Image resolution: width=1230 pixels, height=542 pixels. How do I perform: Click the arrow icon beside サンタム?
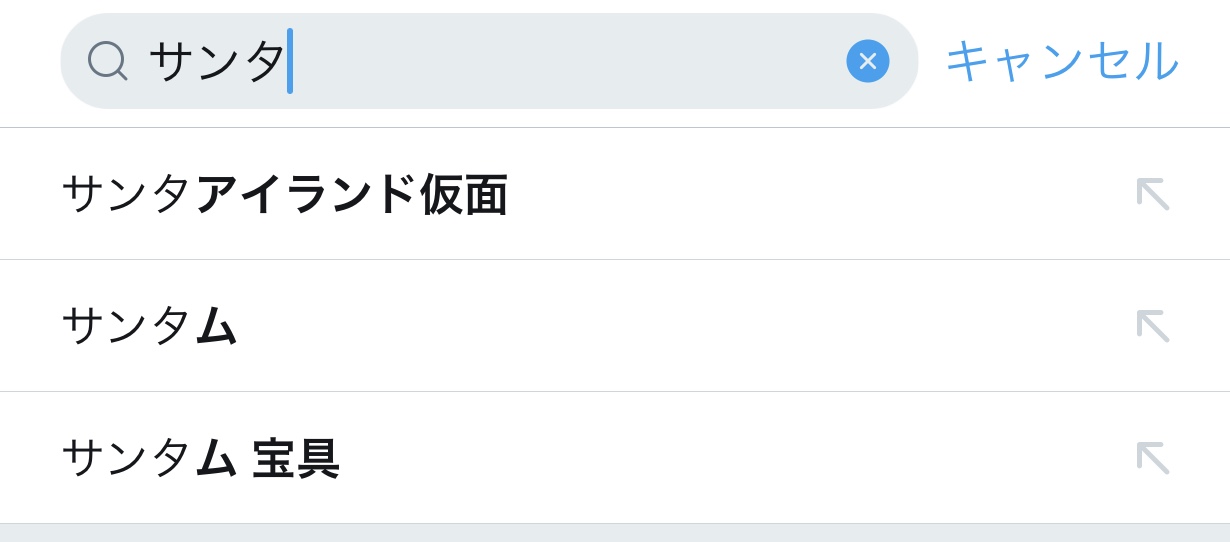(x=1152, y=326)
